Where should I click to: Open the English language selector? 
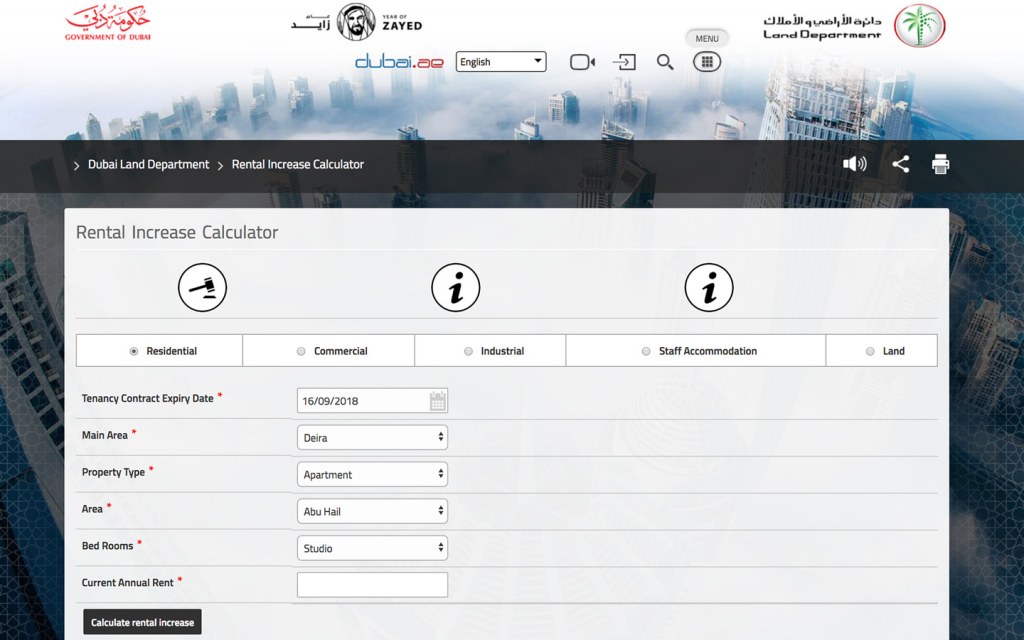(x=500, y=61)
